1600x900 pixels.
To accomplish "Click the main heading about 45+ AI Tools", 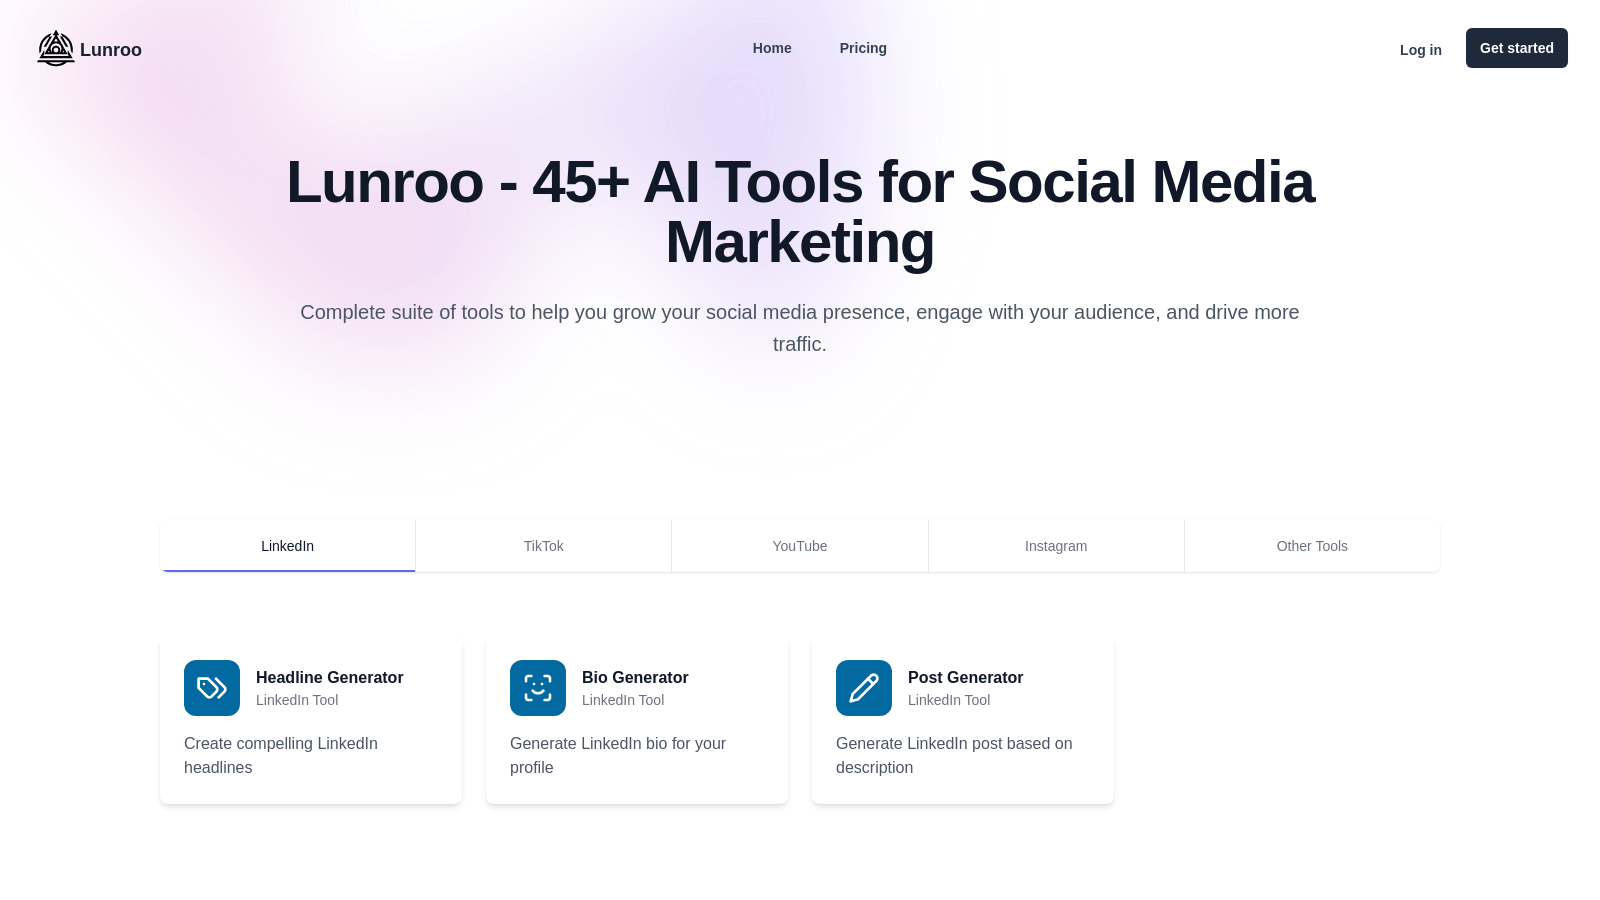I will coord(800,212).
